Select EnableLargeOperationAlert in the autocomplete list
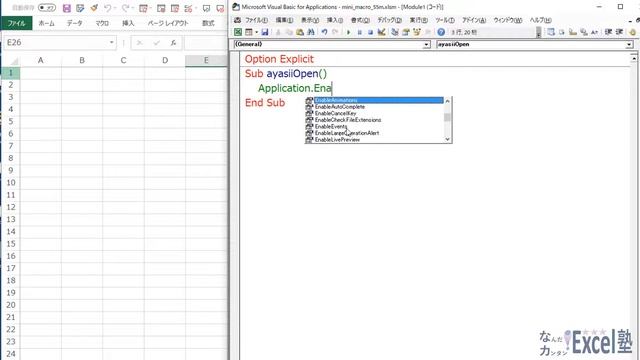Screen dimensions: 640x360 pos(374,133)
